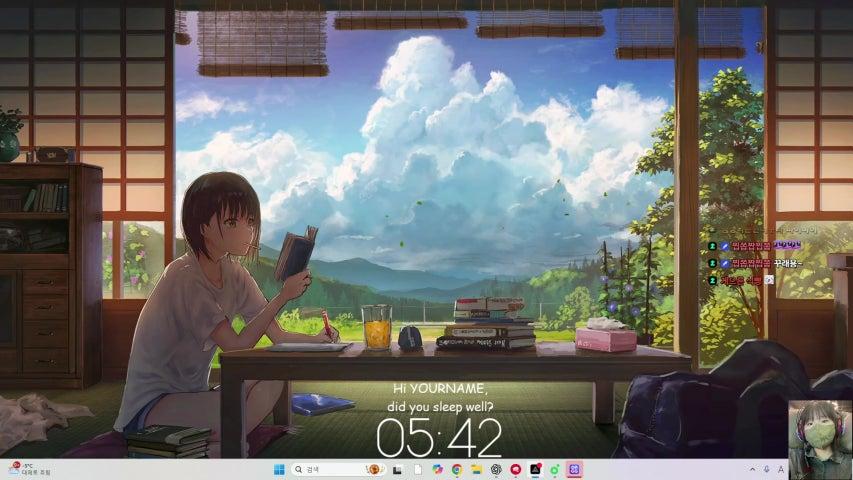Click the search highlight icon in search box
Viewport: 853px width, 480px height.
(x=374, y=470)
